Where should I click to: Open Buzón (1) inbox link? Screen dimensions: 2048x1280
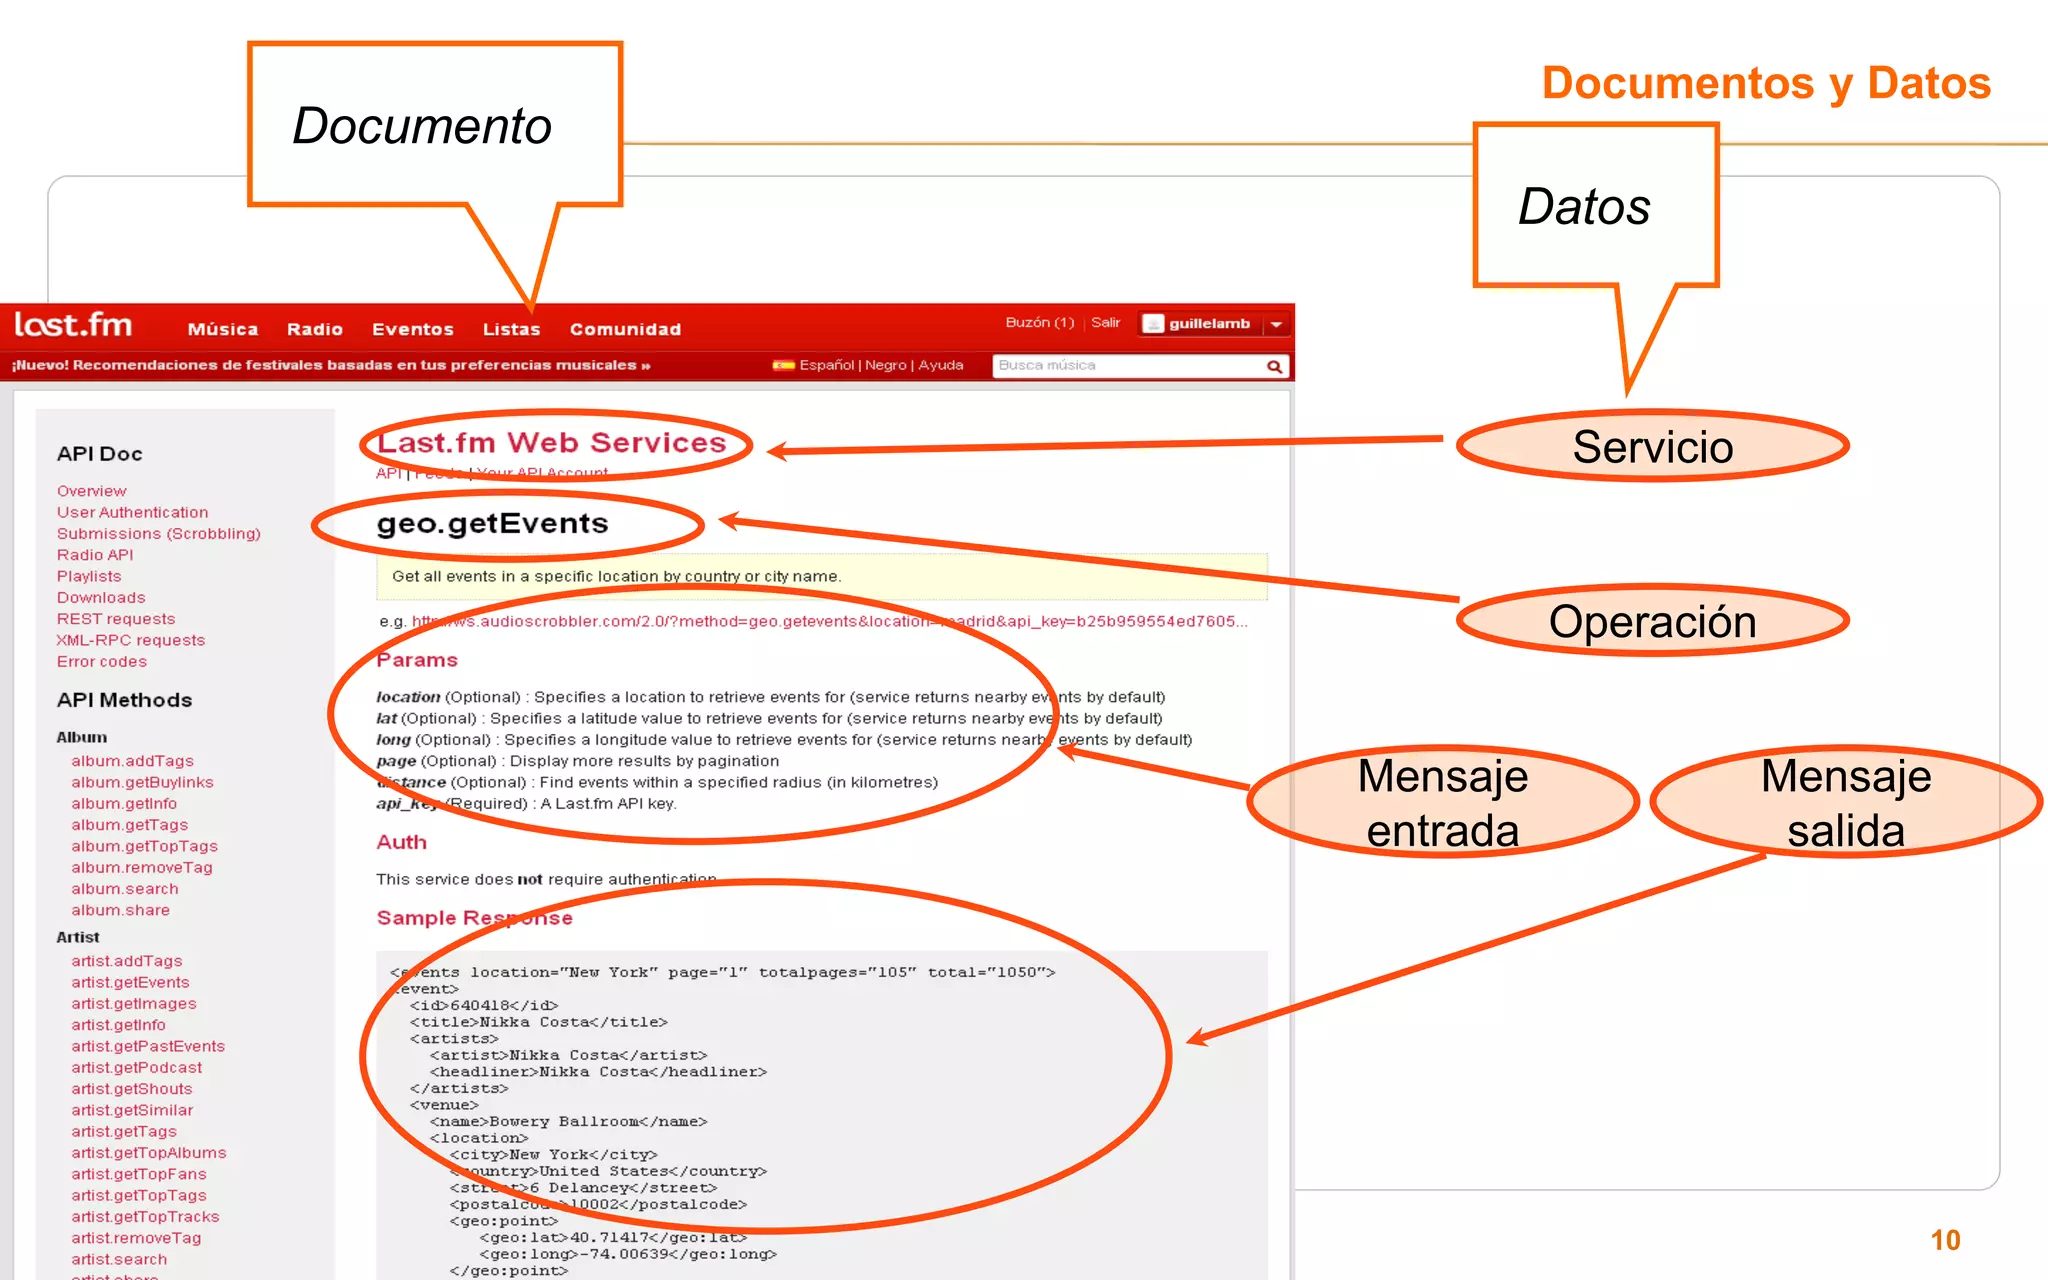(x=1039, y=322)
